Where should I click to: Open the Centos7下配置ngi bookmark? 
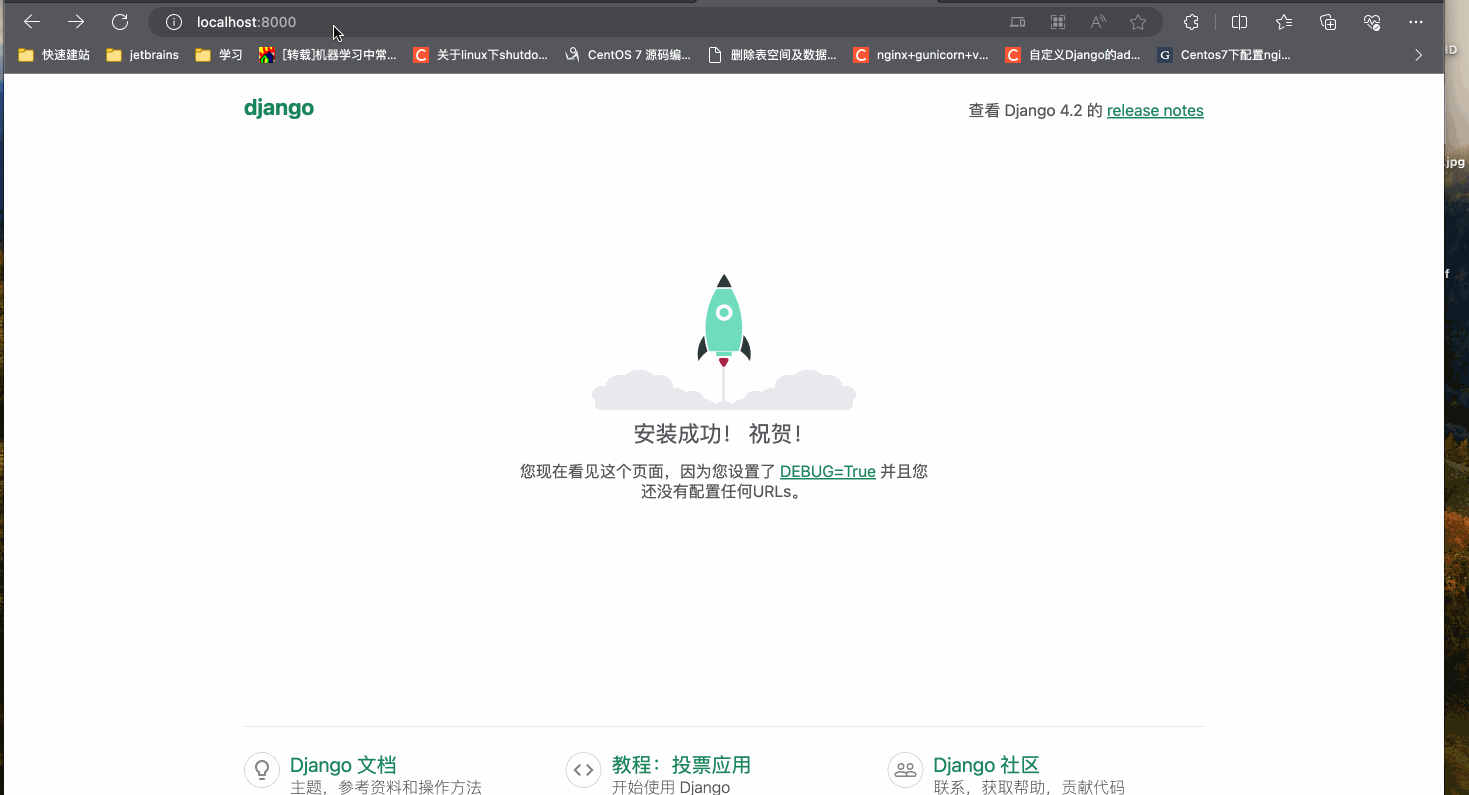tap(1224, 55)
